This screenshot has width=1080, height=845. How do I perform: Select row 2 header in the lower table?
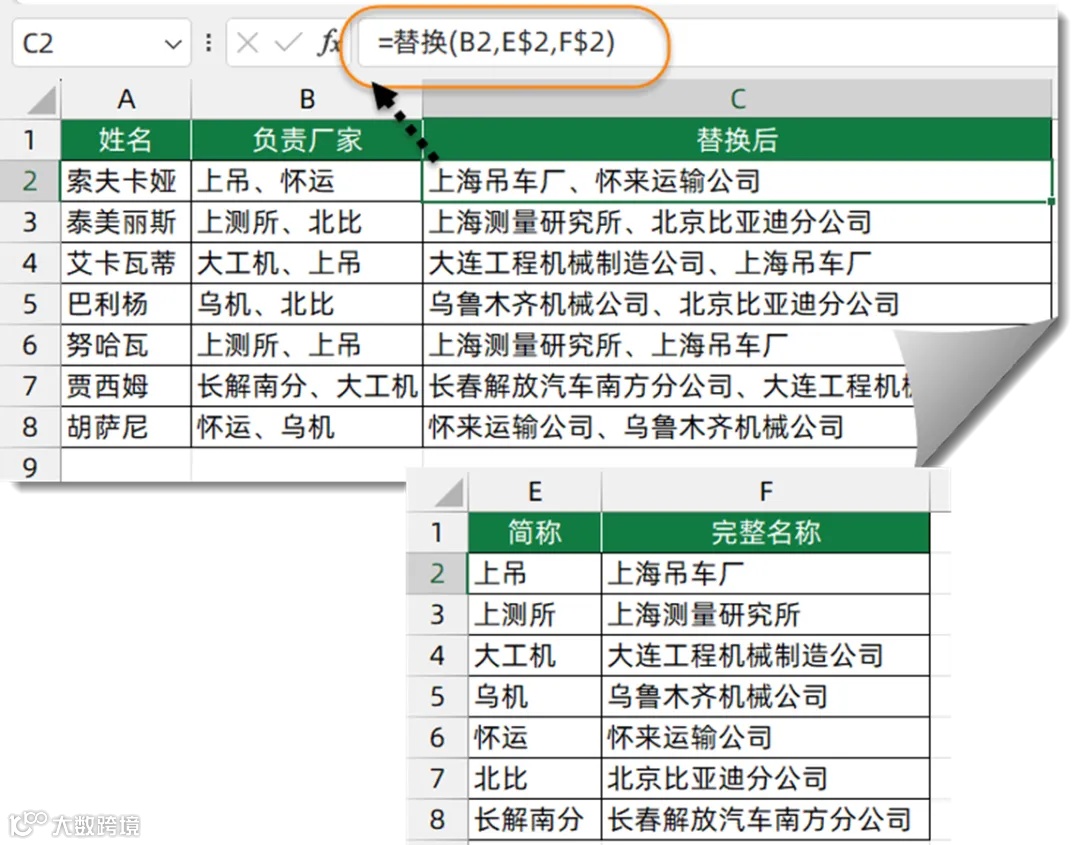click(437, 573)
